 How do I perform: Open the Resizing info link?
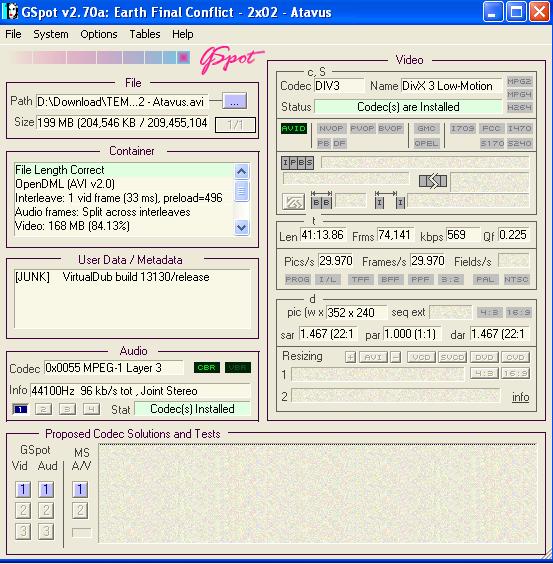tap(520, 397)
